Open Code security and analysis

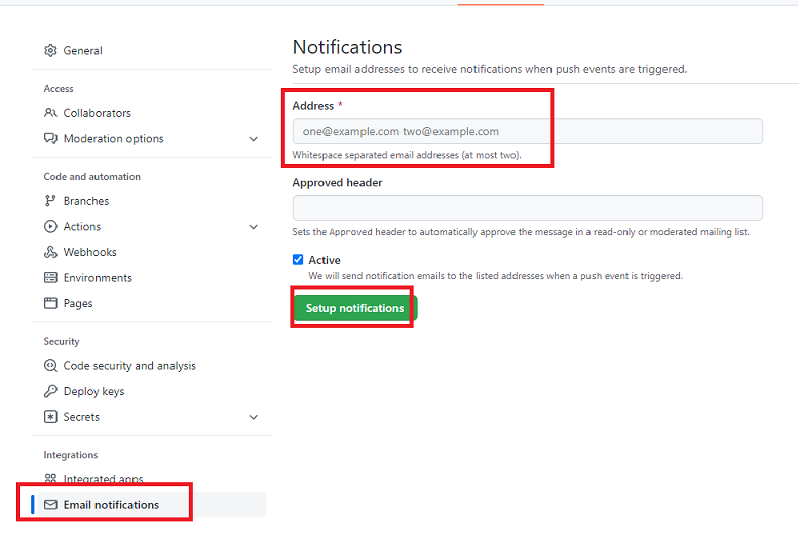coord(130,365)
